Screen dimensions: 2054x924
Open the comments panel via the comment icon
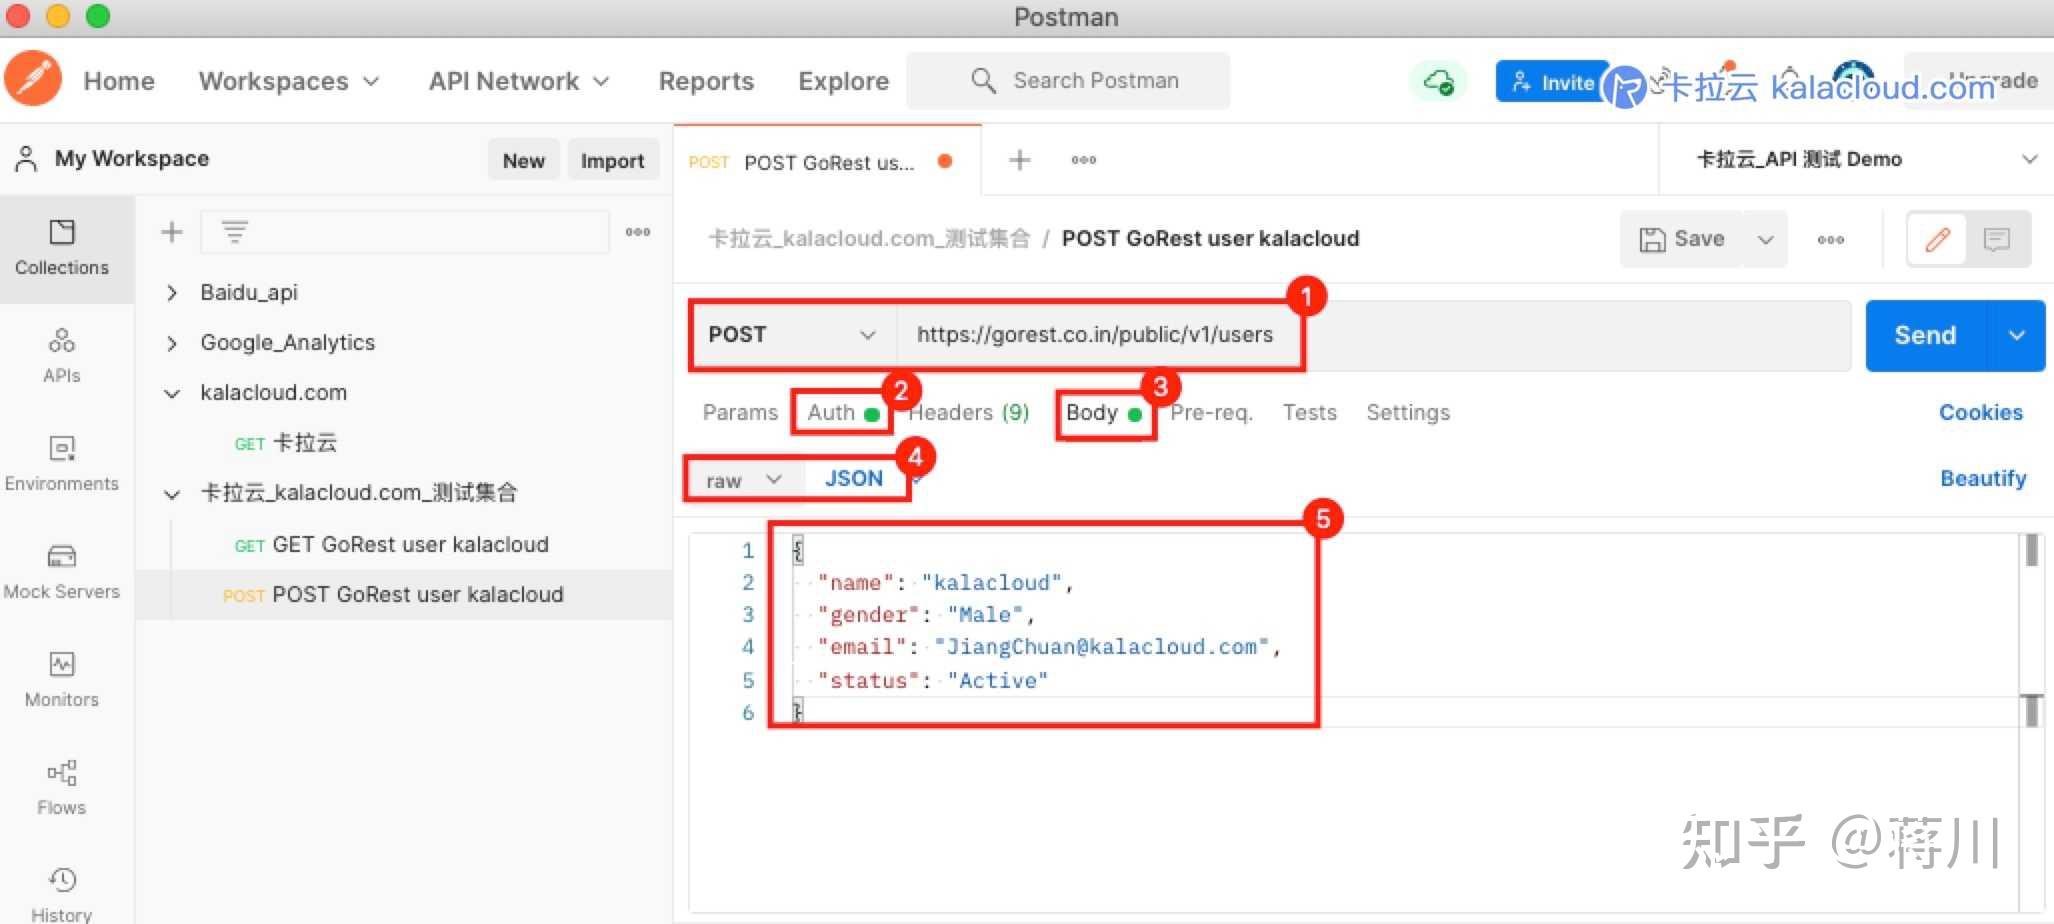(1996, 239)
